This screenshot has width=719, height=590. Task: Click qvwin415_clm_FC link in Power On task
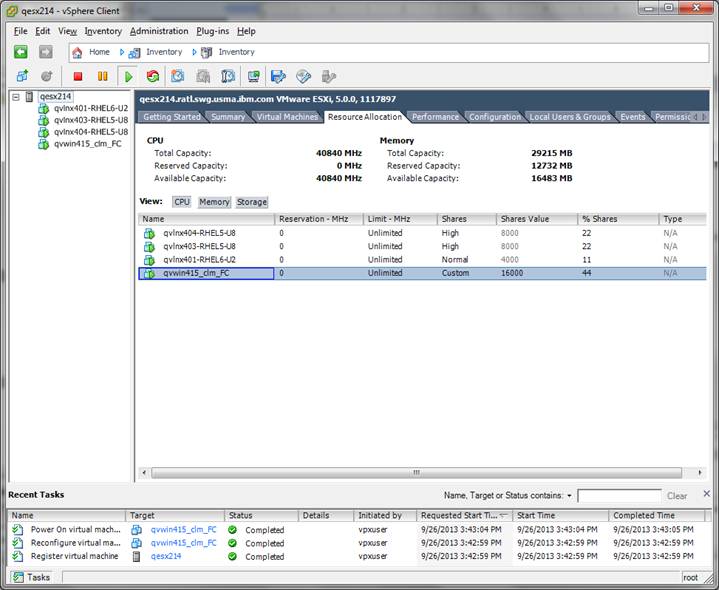click(183, 529)
